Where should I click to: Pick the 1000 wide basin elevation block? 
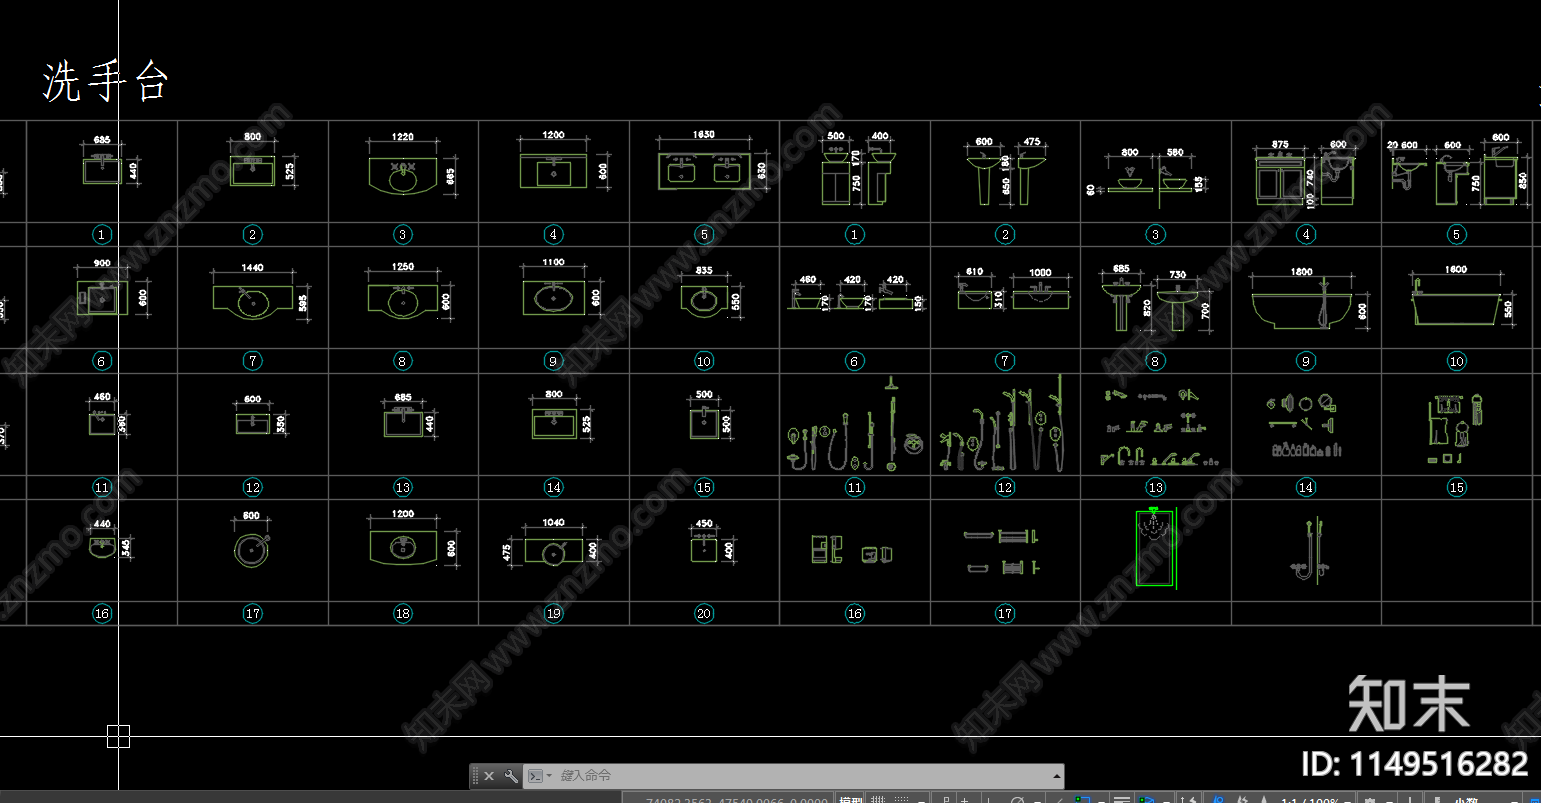(1041, 297)
